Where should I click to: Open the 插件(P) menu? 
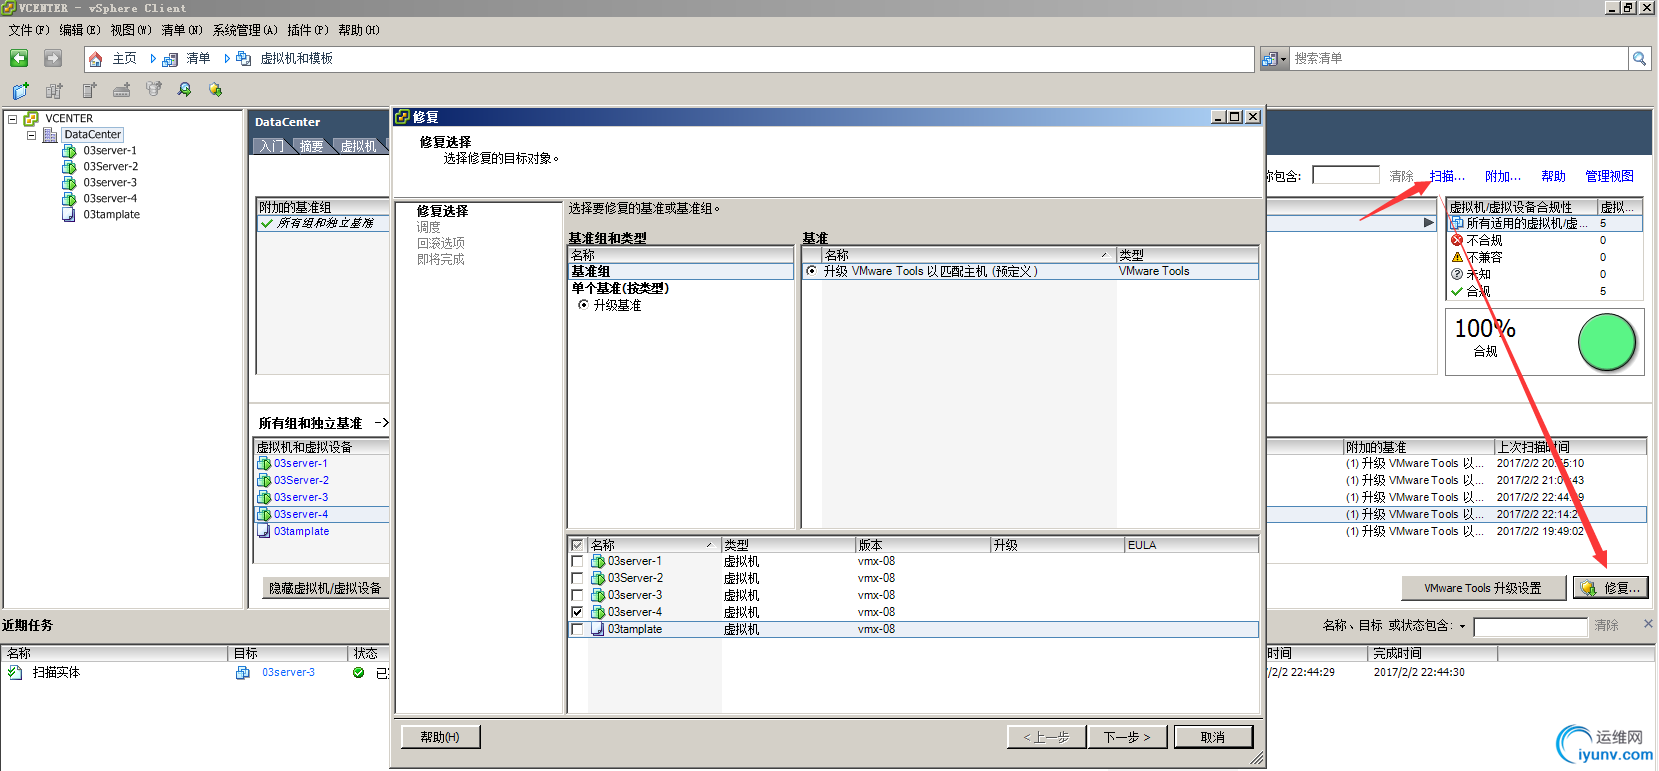(x=307, y=31)
